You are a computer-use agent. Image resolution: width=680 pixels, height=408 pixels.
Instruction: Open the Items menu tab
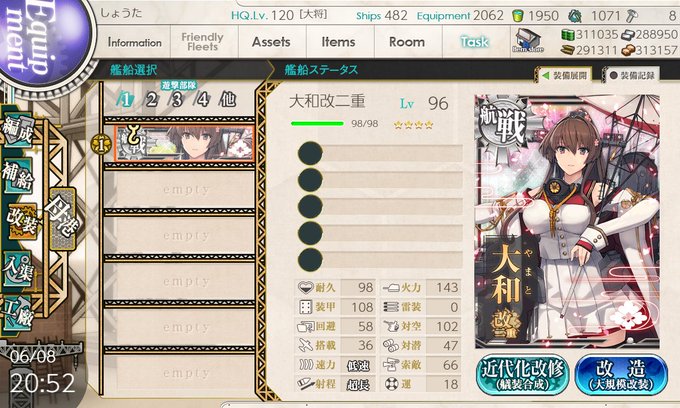pyautogui.click(x=338, y=42)
